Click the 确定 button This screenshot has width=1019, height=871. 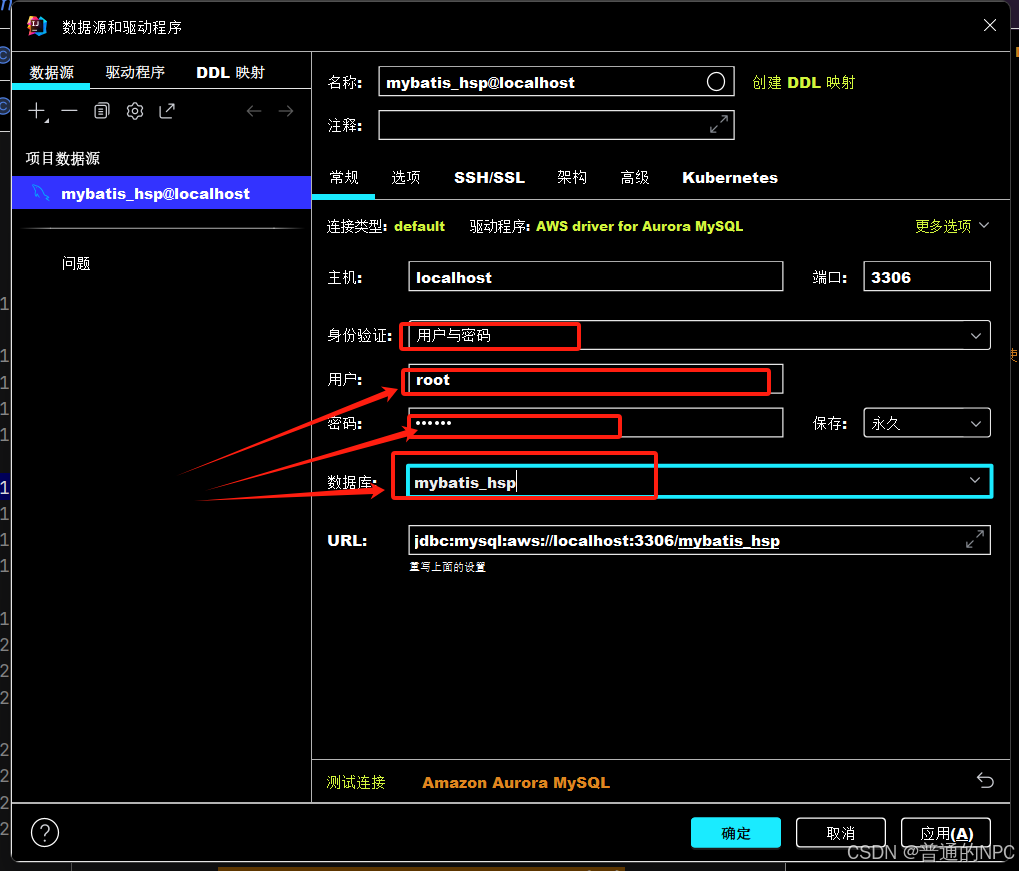736,833
